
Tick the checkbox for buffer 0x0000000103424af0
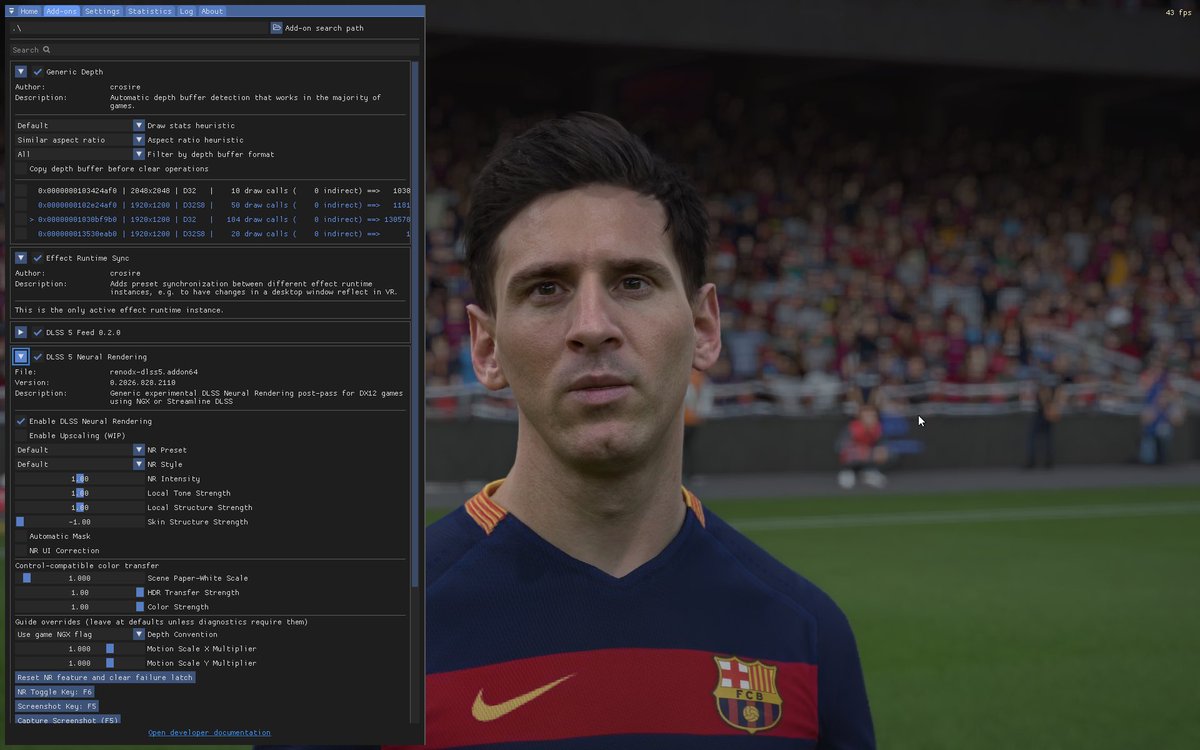point(21,190)
